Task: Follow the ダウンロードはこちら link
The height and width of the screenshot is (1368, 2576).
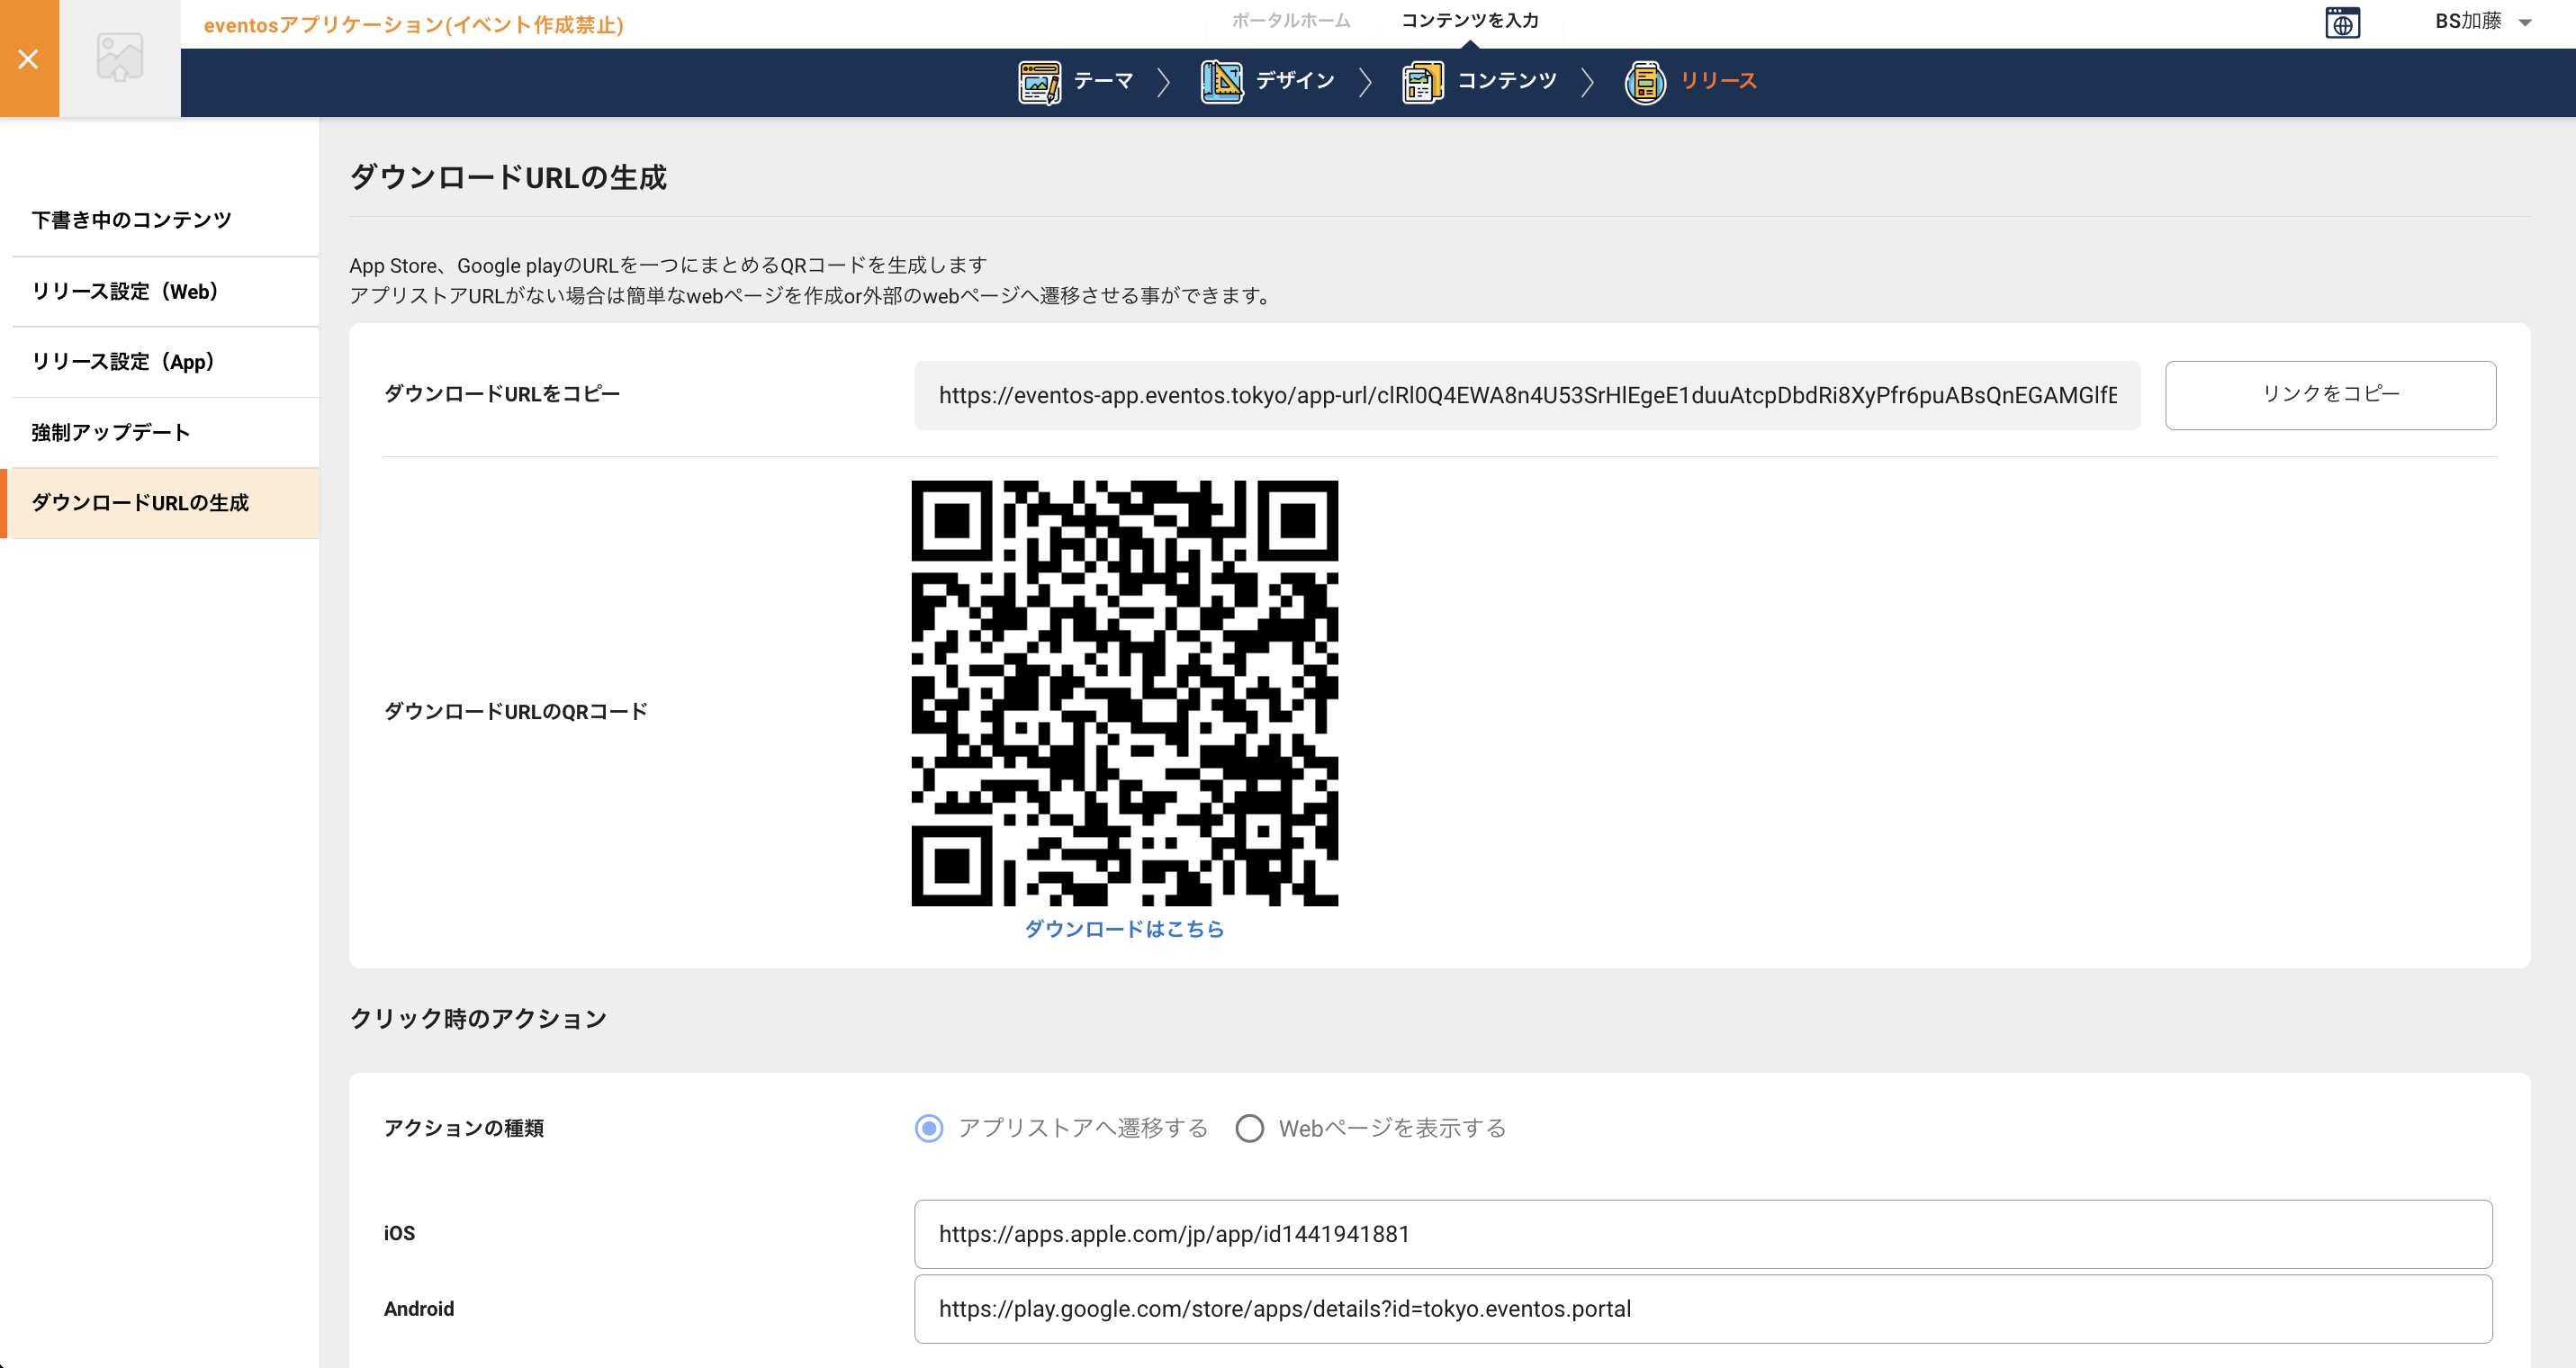Action: (x=1124, y=929)
